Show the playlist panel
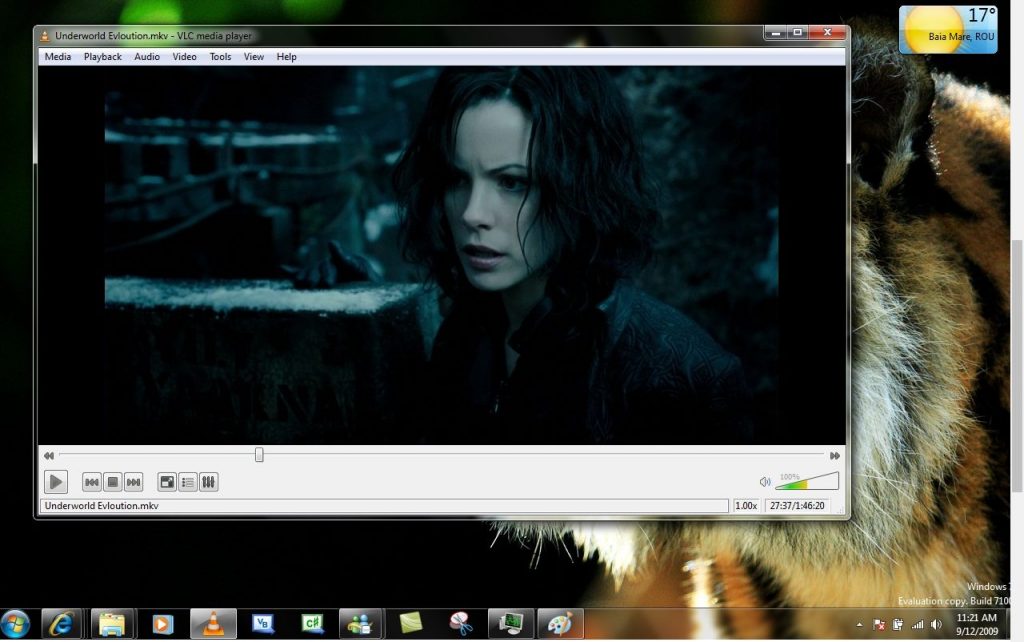1024x642 pixels. point(188,483)
